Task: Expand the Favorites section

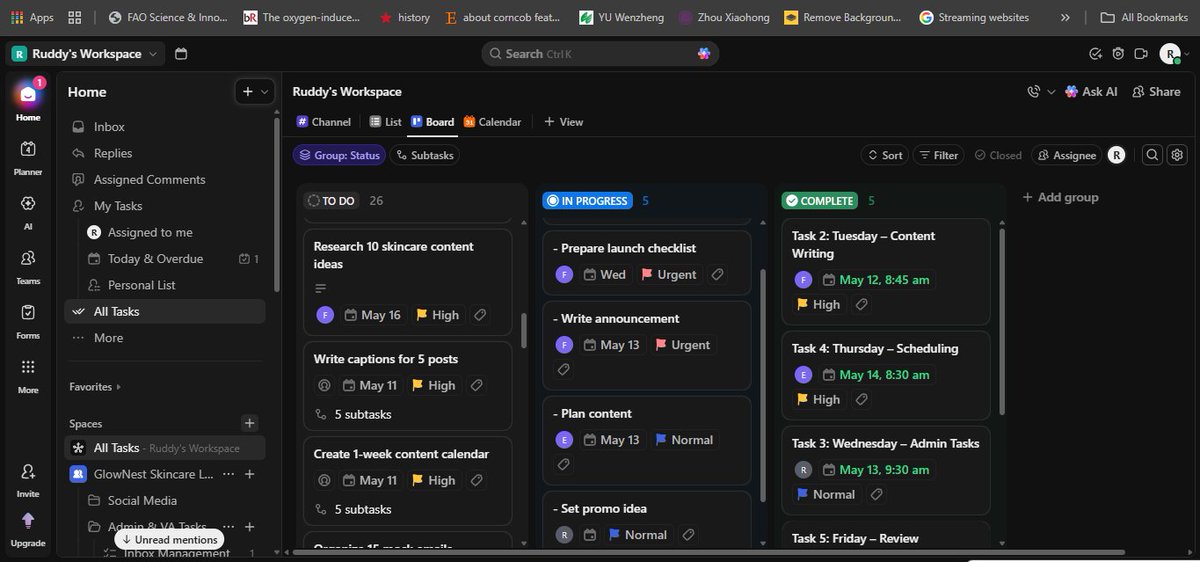Action: click(95, 386)
